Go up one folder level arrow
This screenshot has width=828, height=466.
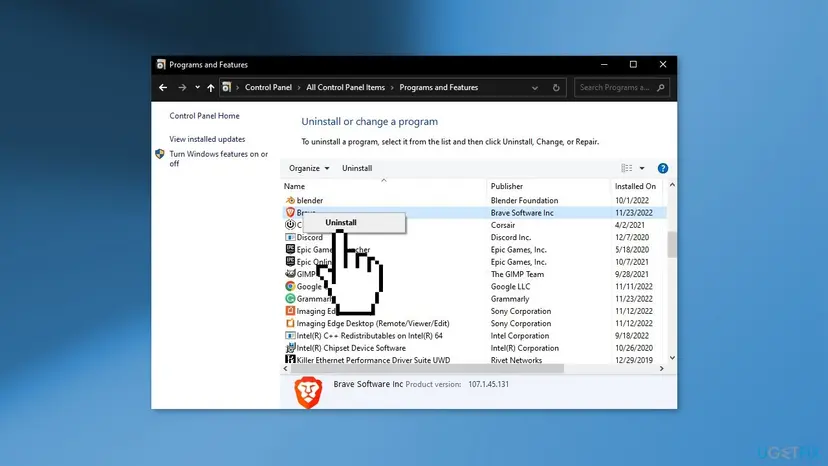click(x=211, y=88)
